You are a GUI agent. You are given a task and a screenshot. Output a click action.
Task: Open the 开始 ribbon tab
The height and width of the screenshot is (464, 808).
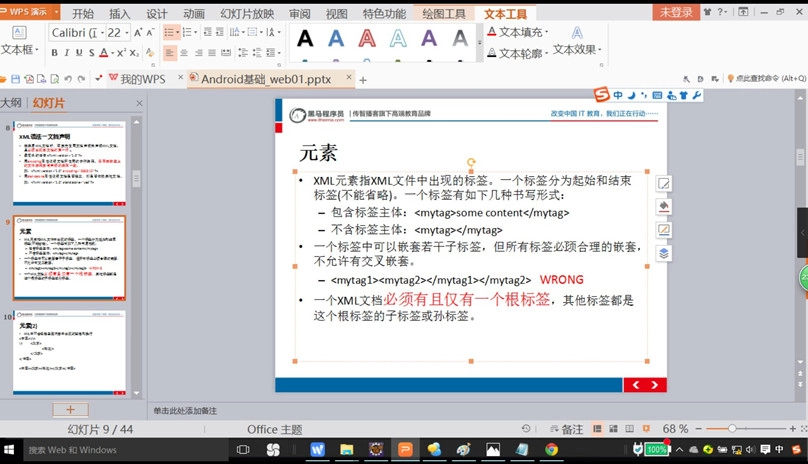(83, 13)
